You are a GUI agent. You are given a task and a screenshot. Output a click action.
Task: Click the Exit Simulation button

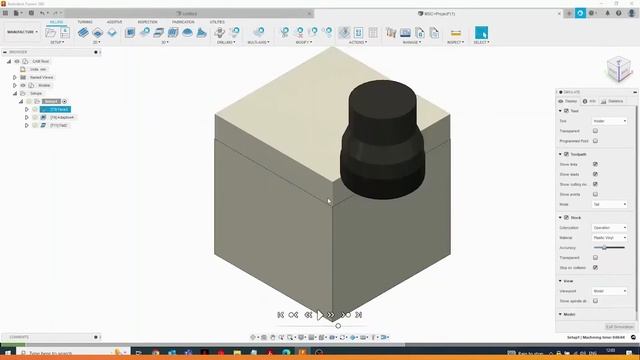coord(620,327)
